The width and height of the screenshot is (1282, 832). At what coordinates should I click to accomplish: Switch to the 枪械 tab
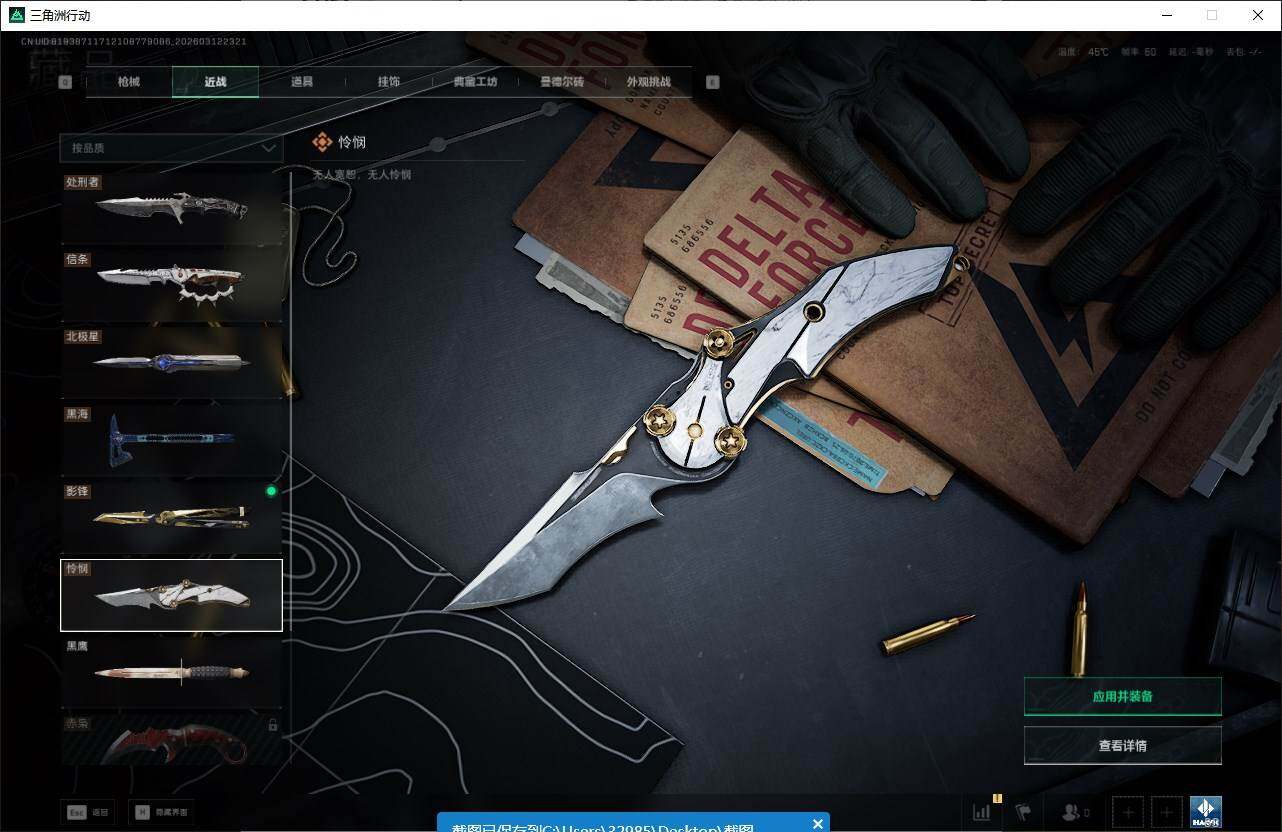[129, 82]
